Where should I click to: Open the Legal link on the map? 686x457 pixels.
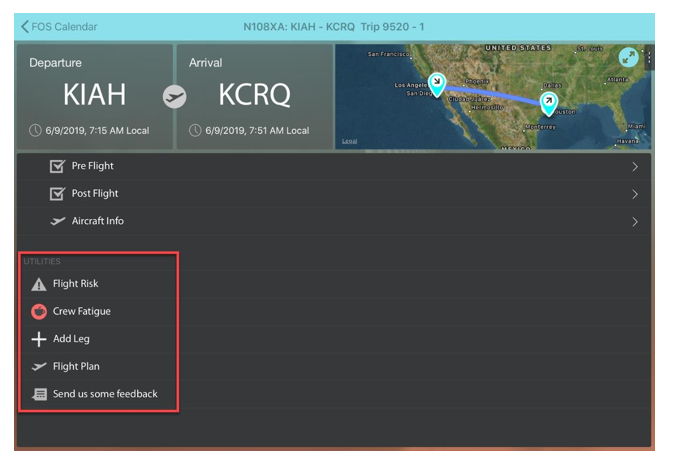(350, 141)
